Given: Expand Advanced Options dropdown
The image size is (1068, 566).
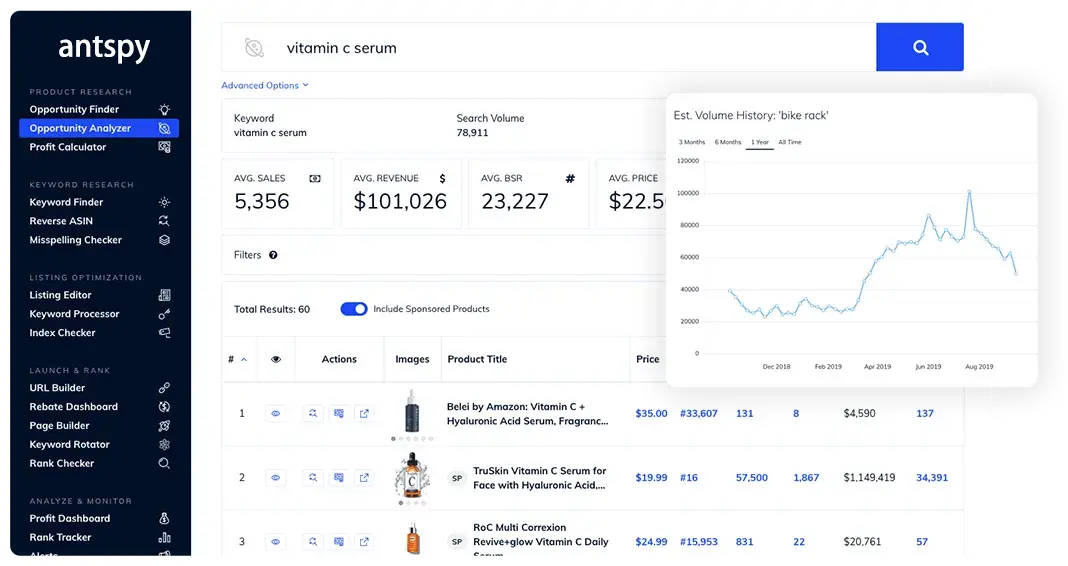Looking at the screenshot, I should point(264,85).
